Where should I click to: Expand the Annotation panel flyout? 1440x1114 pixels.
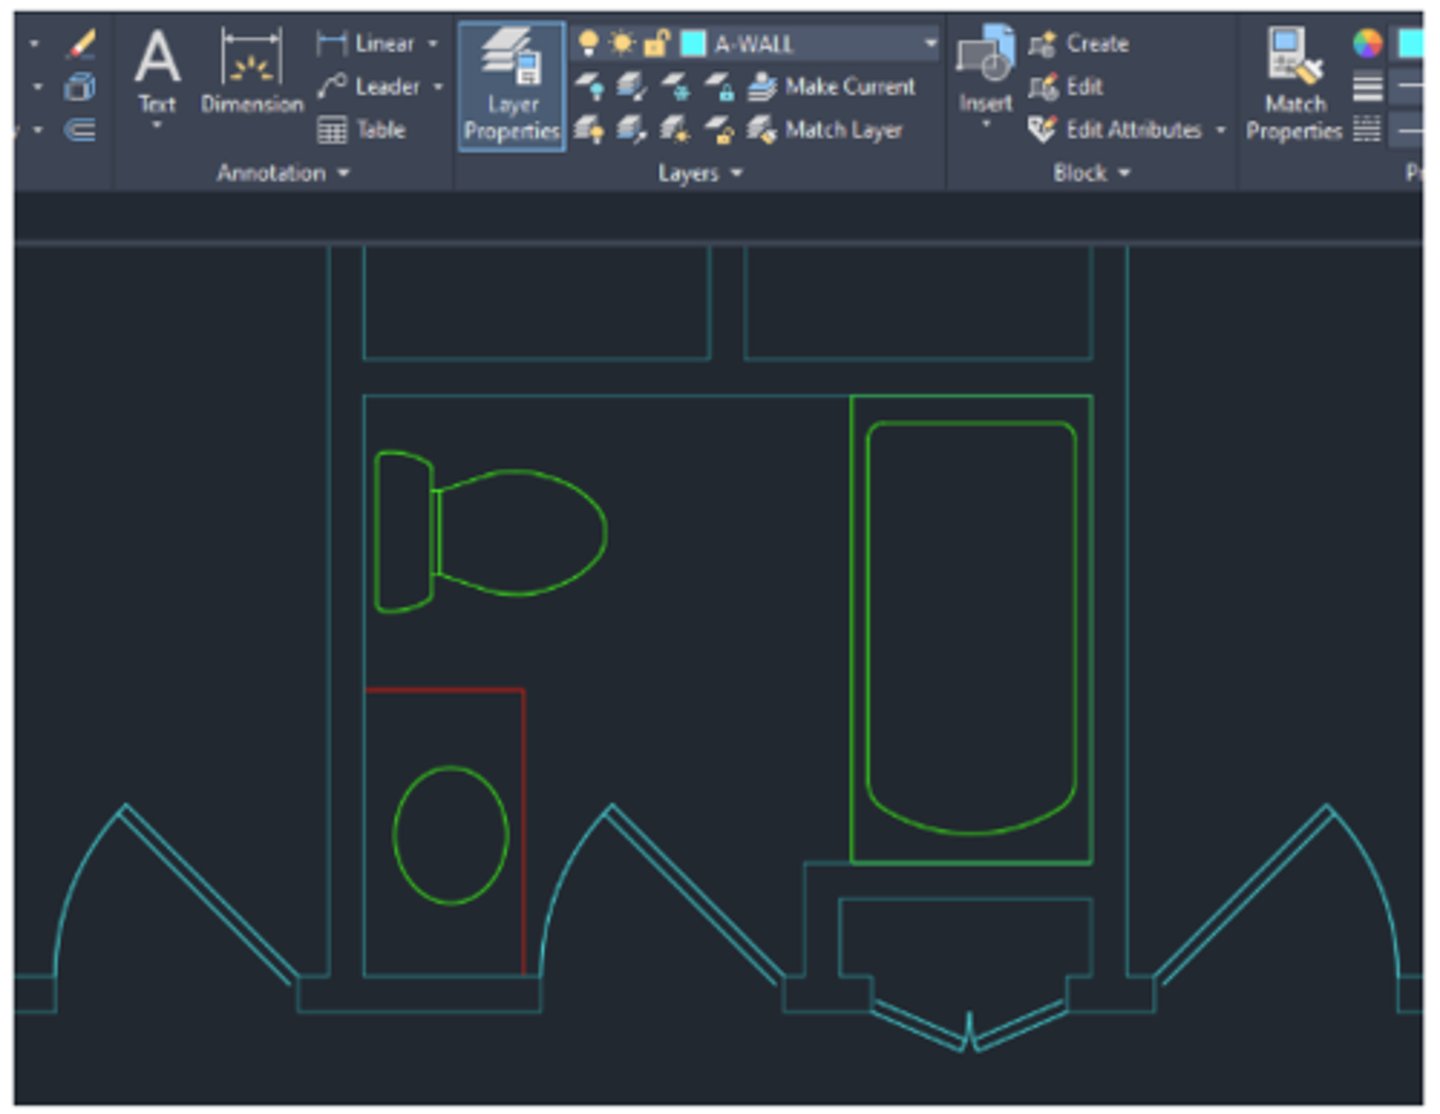283,173
